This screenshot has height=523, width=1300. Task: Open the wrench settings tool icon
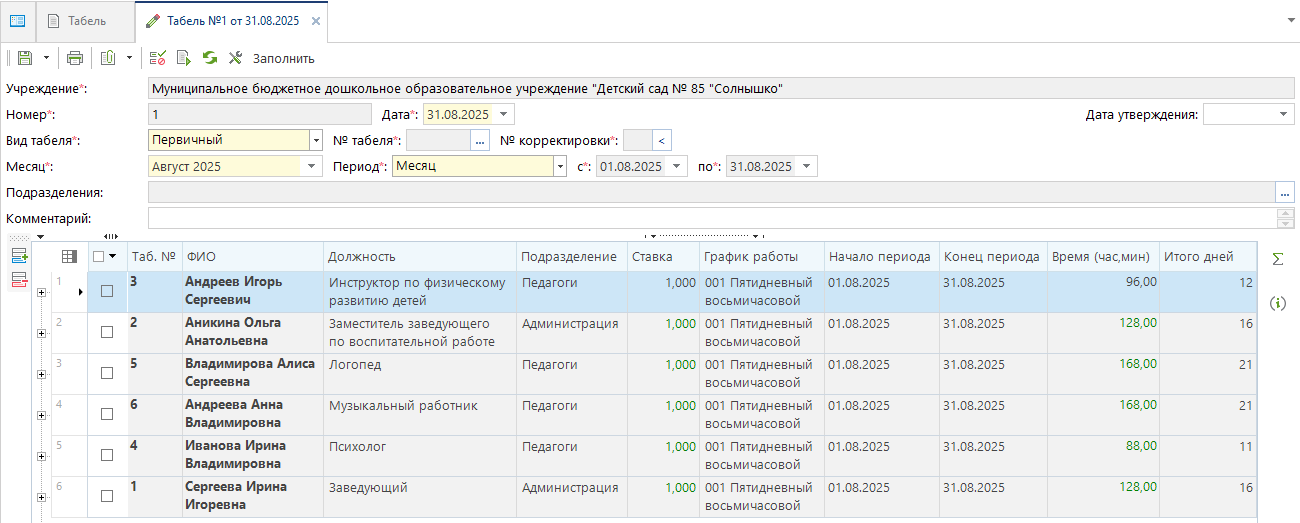pos(236,58)
